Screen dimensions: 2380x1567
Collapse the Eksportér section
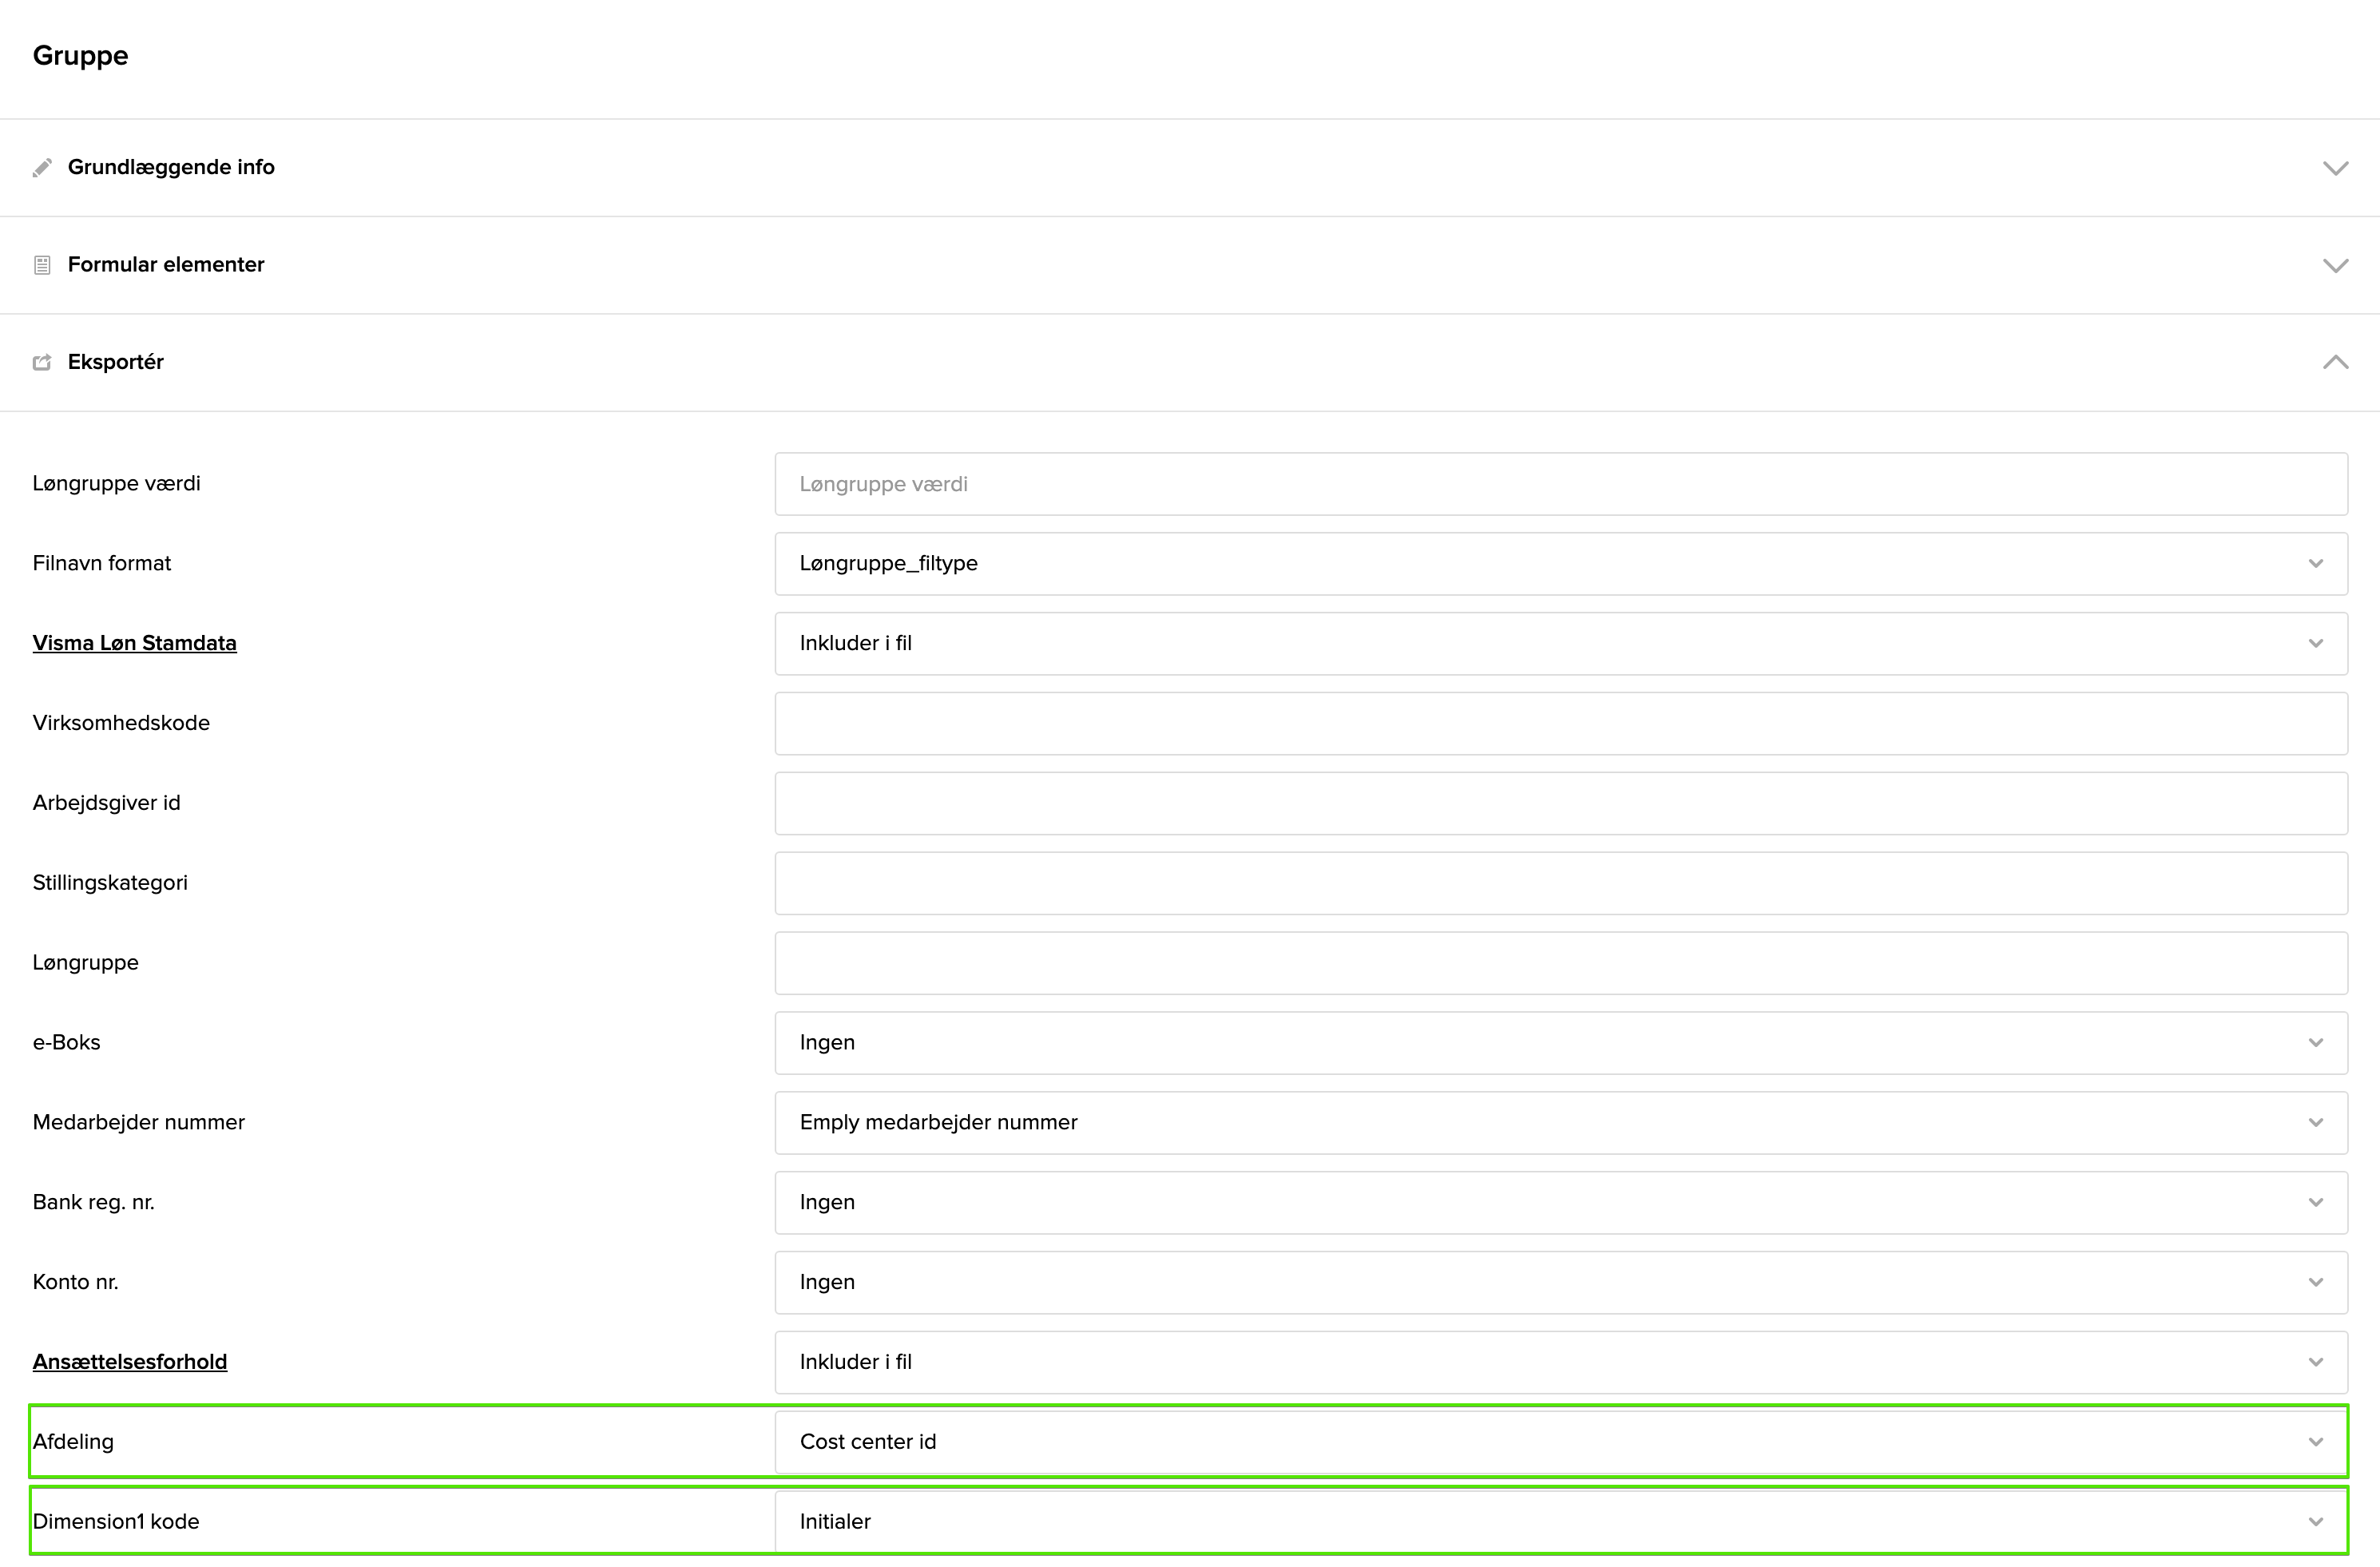(x=2336, y=361)
